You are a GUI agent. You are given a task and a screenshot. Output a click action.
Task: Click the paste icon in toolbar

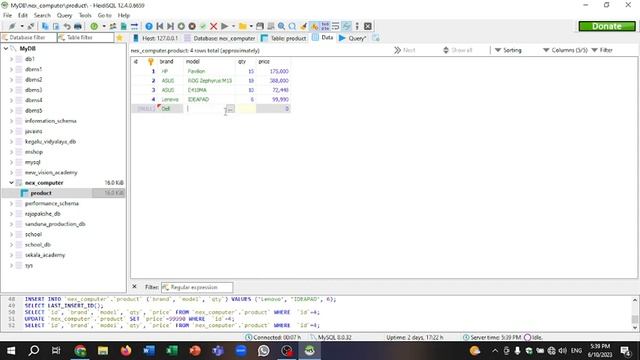point(56,26)
